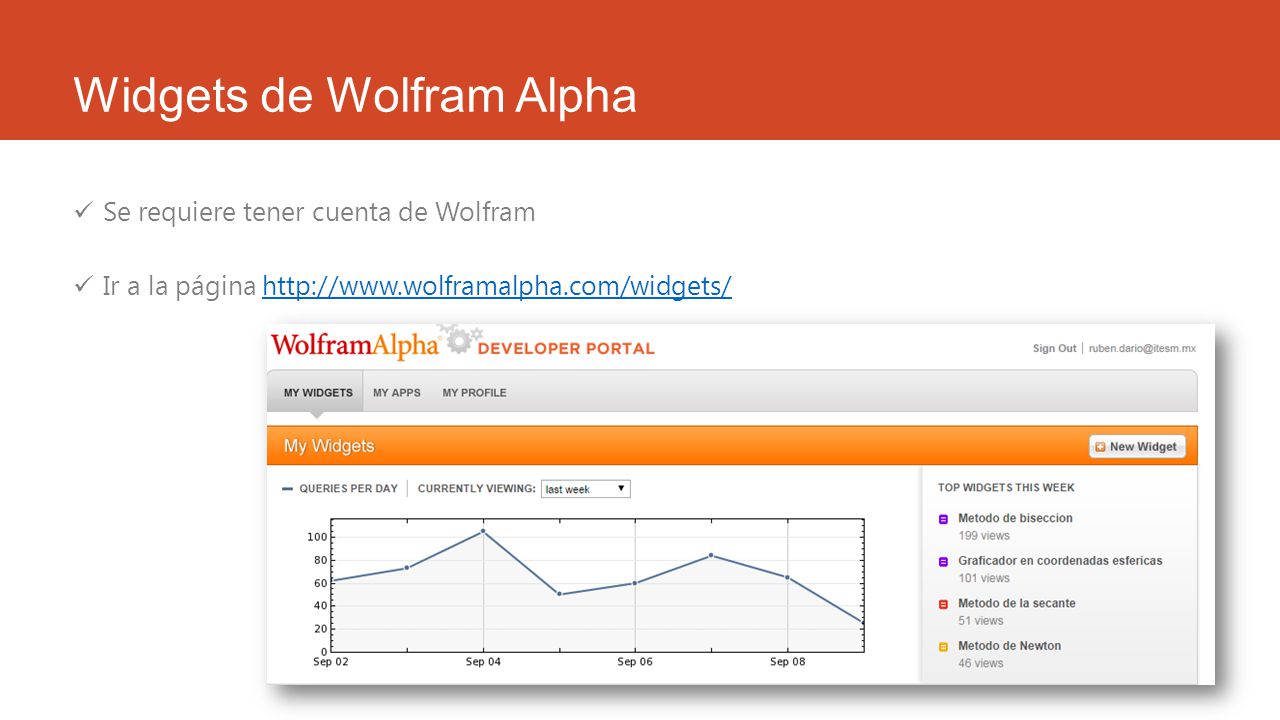Click the Sep 08 axis label
The image size is (1280, 720).
point(787,662)
